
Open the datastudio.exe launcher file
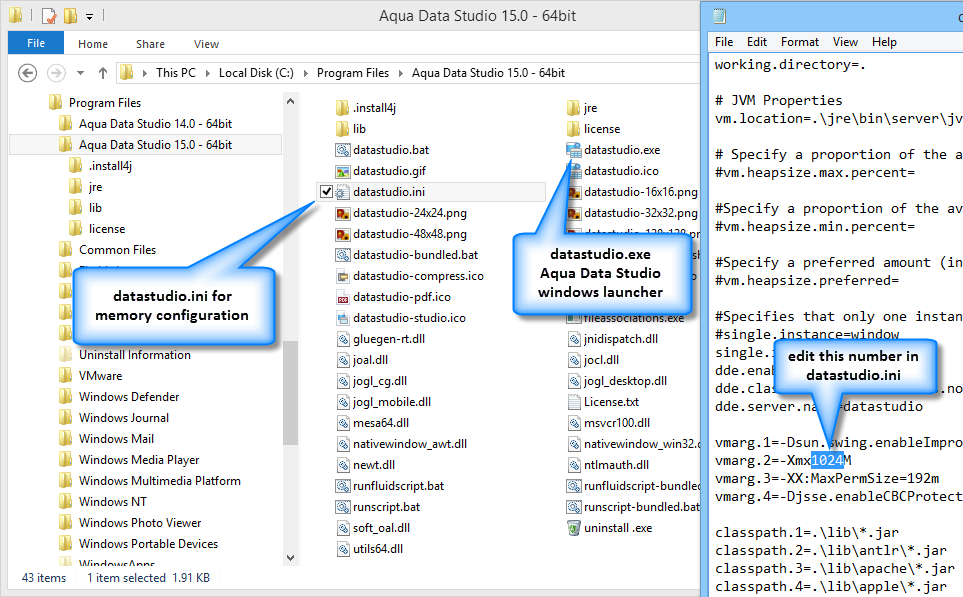coord(621,150)
